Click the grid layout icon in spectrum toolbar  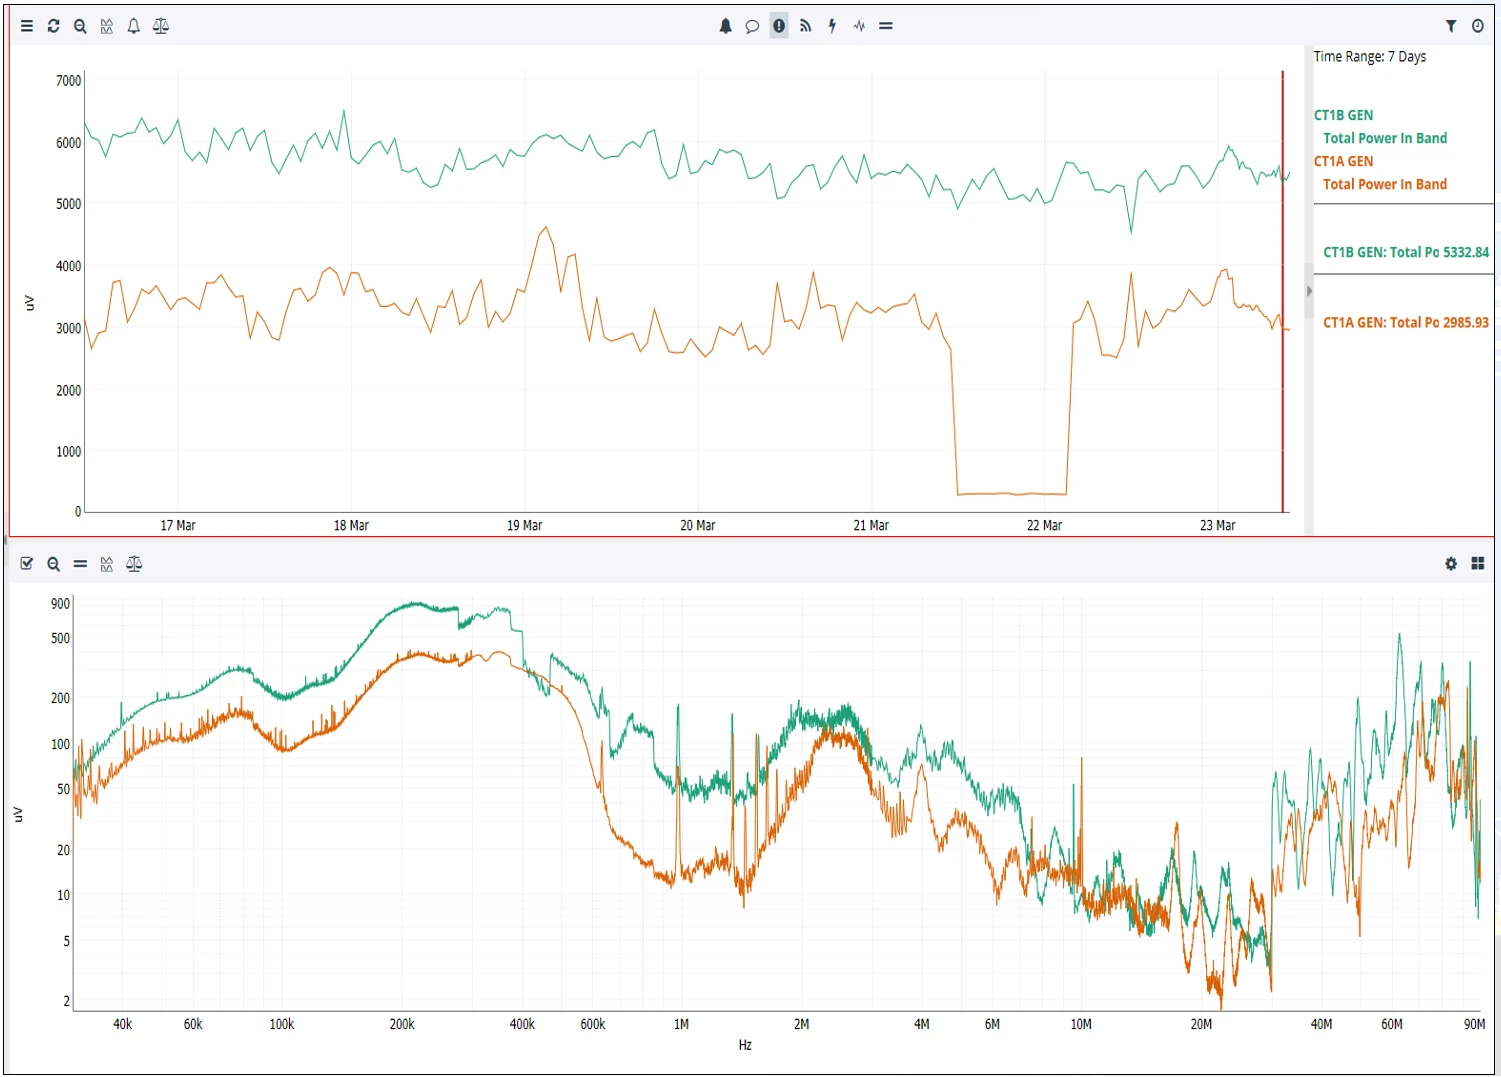tap(1478, 564)
